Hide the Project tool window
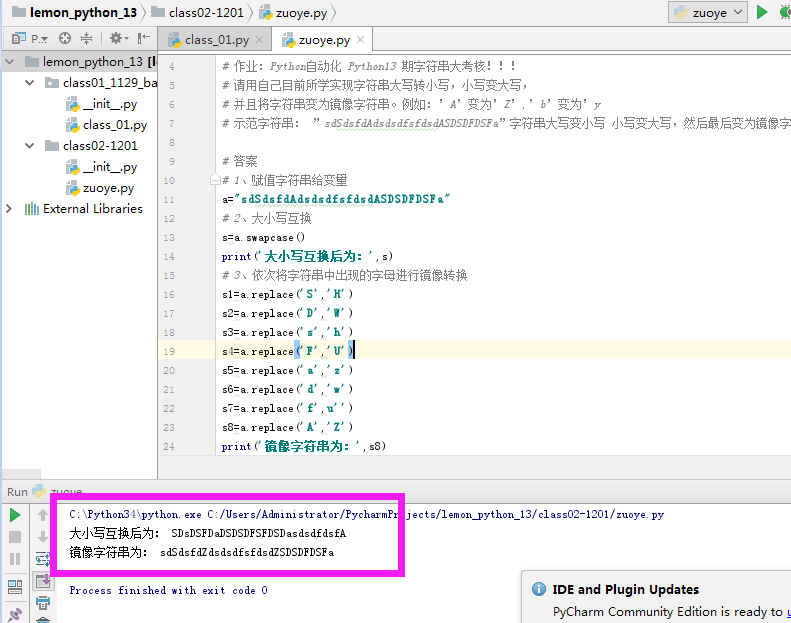Image resolution: width=791 pixels, height=623 pixels. pos(142,38)
